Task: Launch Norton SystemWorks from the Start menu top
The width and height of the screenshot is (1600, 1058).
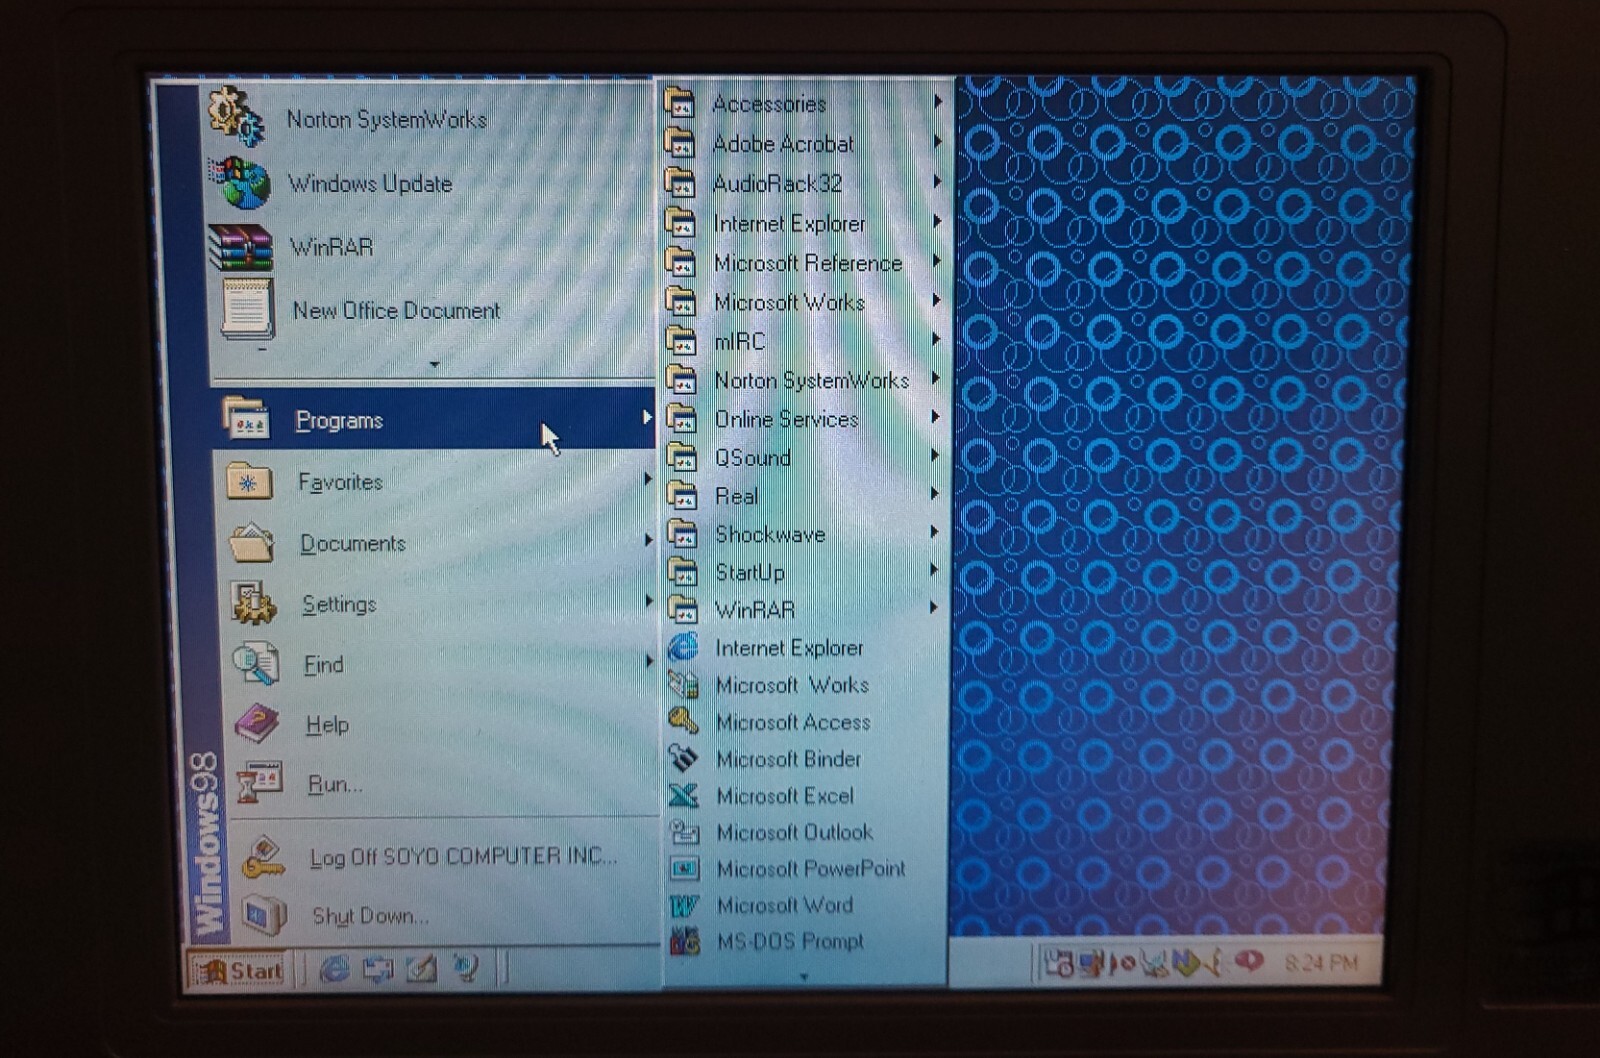Action: 430,118
